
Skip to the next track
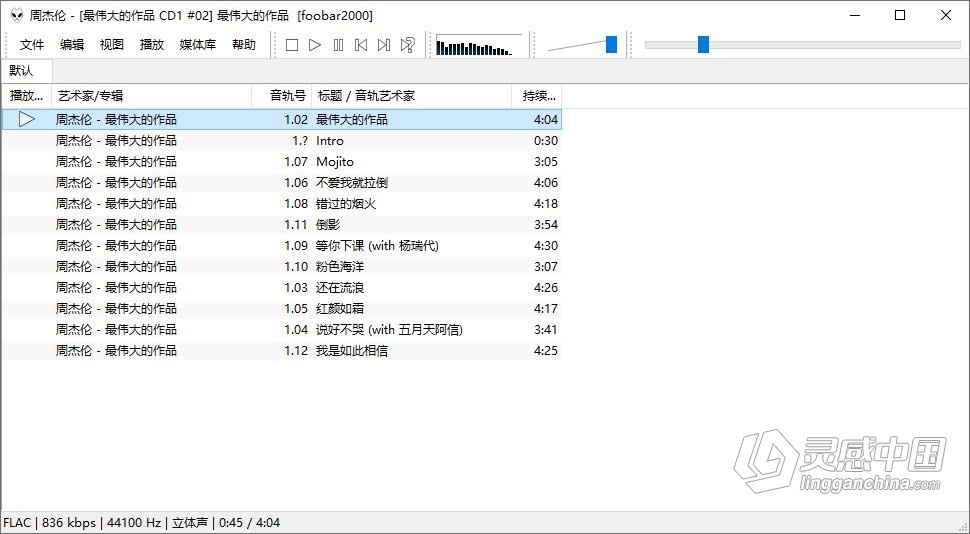click(384, 45)
